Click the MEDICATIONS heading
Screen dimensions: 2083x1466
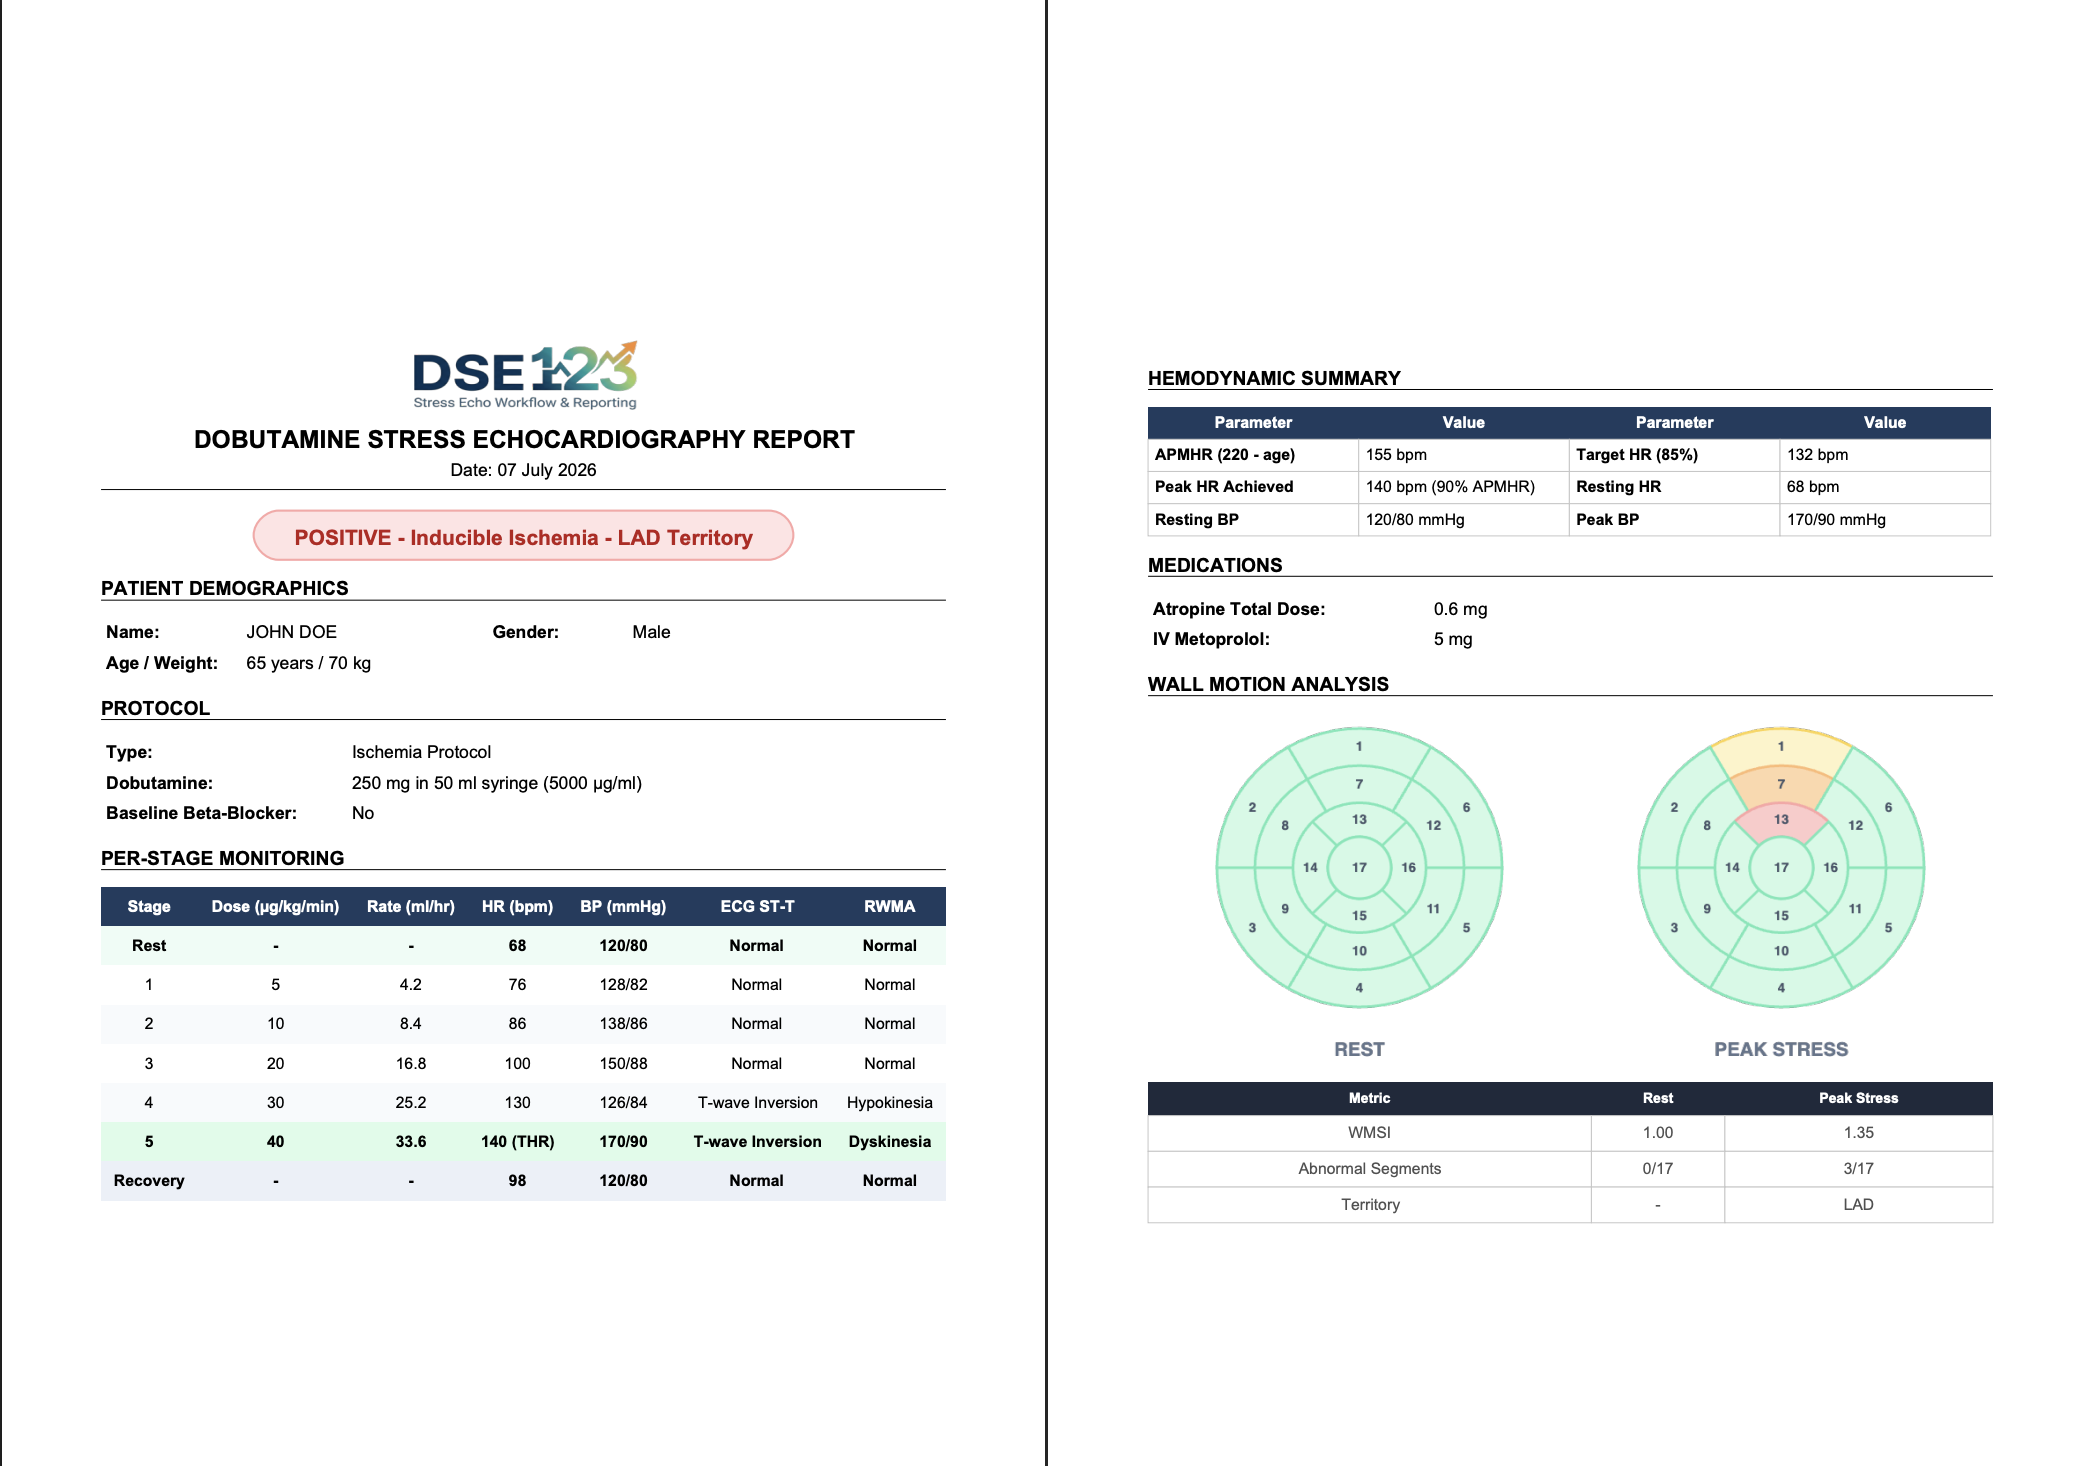1215,565
